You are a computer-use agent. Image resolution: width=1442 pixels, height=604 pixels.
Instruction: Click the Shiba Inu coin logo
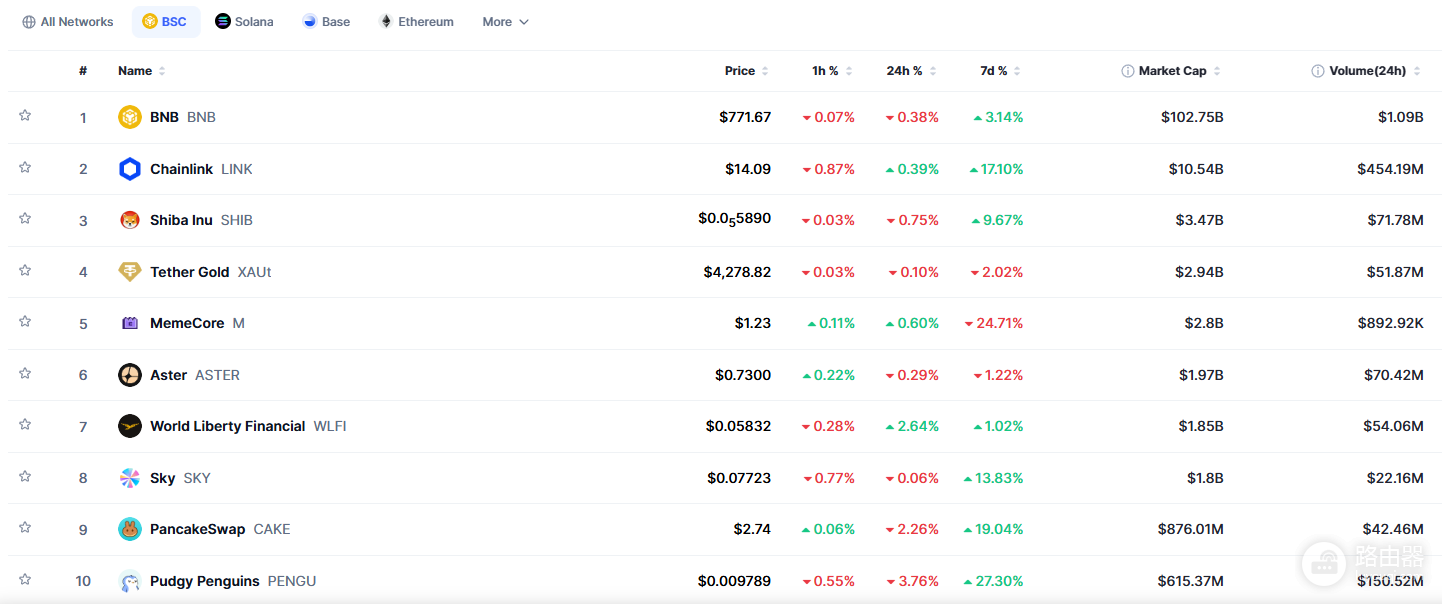[130, 220]
